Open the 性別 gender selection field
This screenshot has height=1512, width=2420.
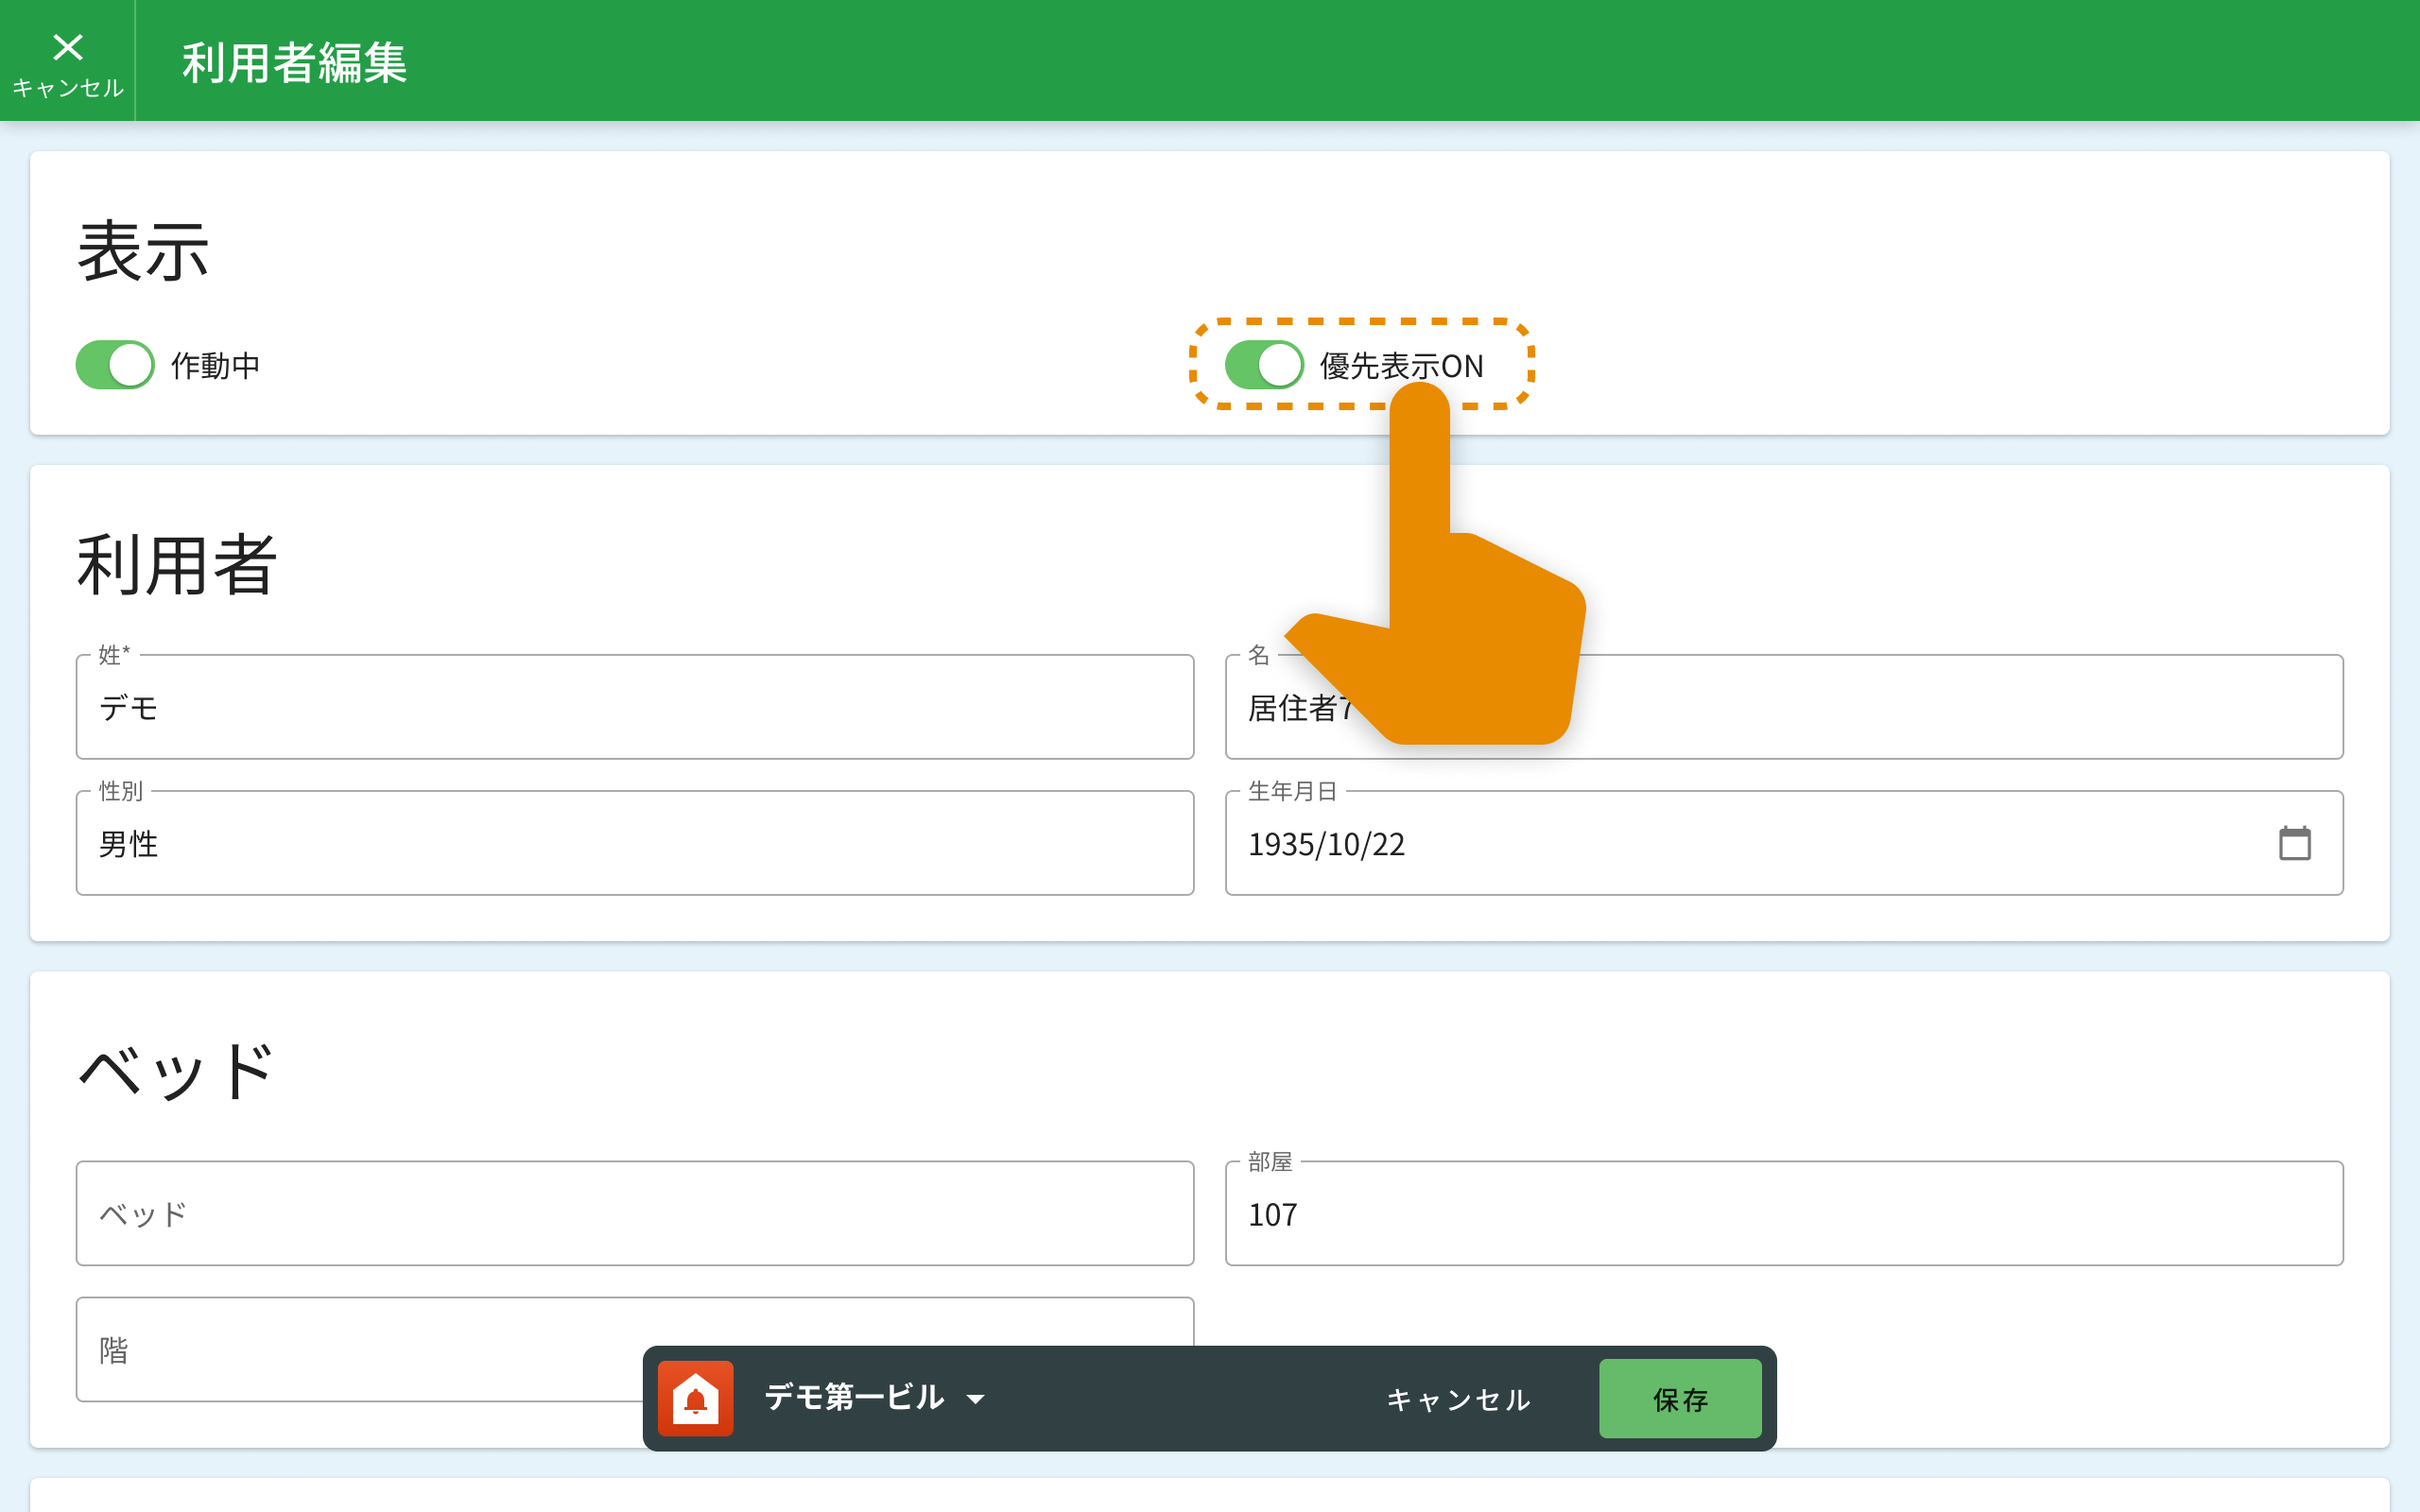(634, 843)
